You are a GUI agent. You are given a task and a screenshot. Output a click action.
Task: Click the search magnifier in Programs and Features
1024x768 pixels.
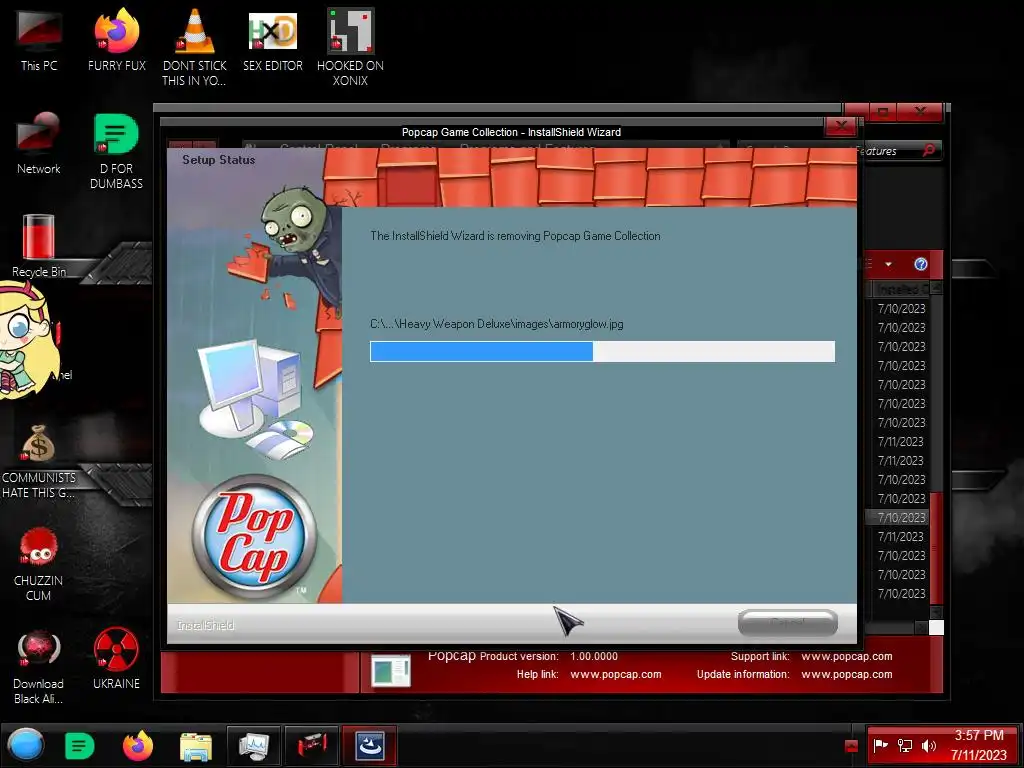click(928, 151)
